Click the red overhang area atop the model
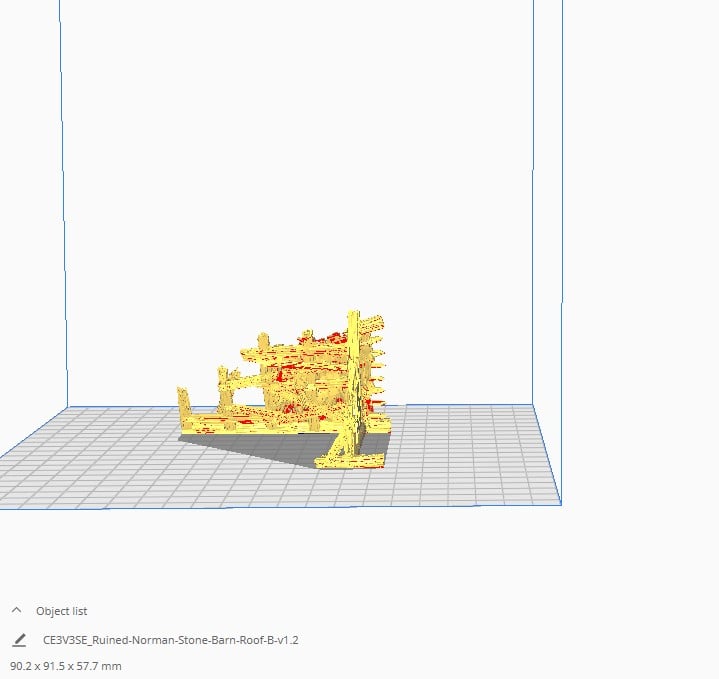Image resolution: width=719 pixels, height=679 pixels. 323,339
